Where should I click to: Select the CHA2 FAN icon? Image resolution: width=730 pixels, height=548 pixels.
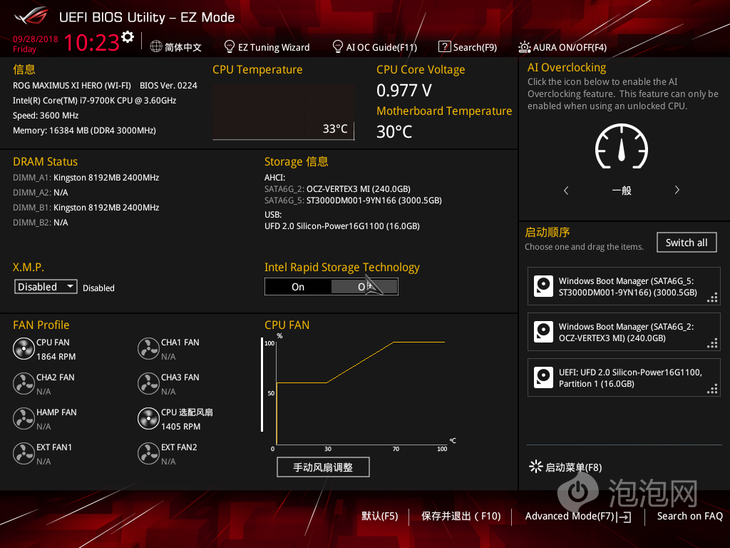point(24,384)
